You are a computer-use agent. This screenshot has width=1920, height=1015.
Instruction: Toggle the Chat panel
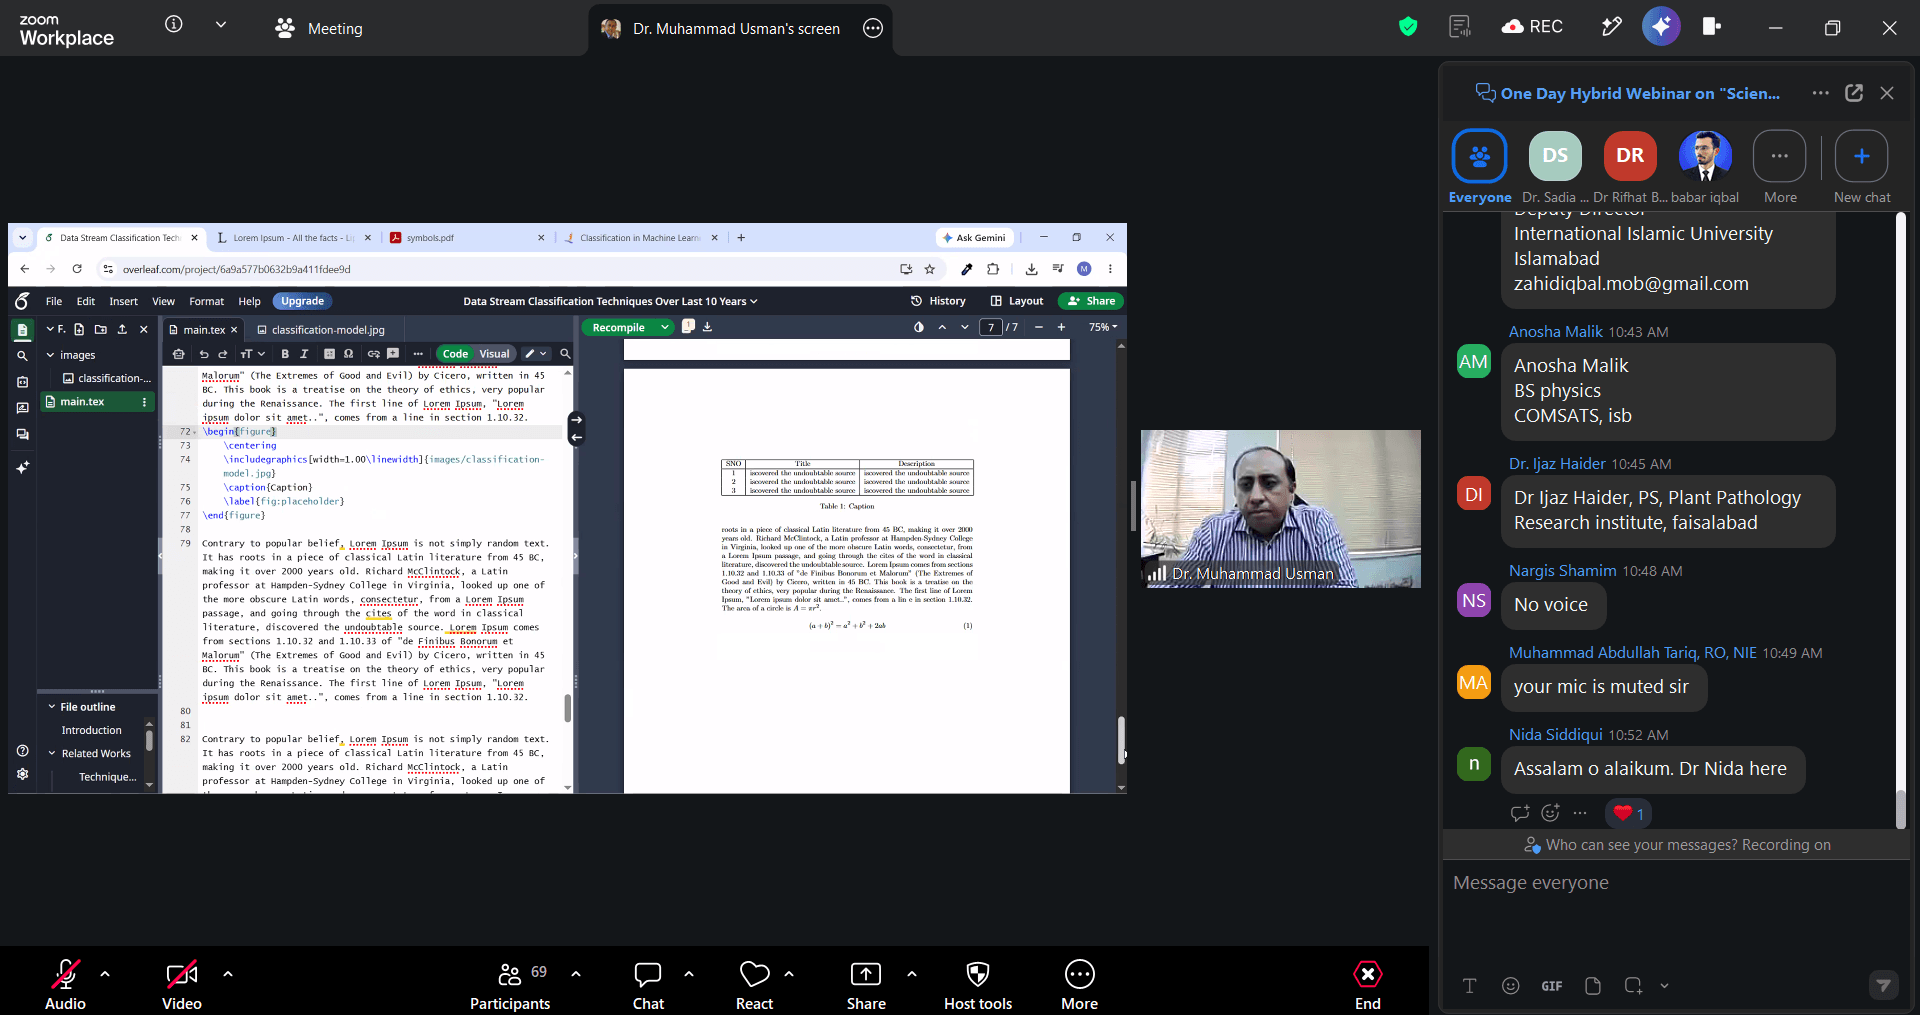(x=648, y=984)
